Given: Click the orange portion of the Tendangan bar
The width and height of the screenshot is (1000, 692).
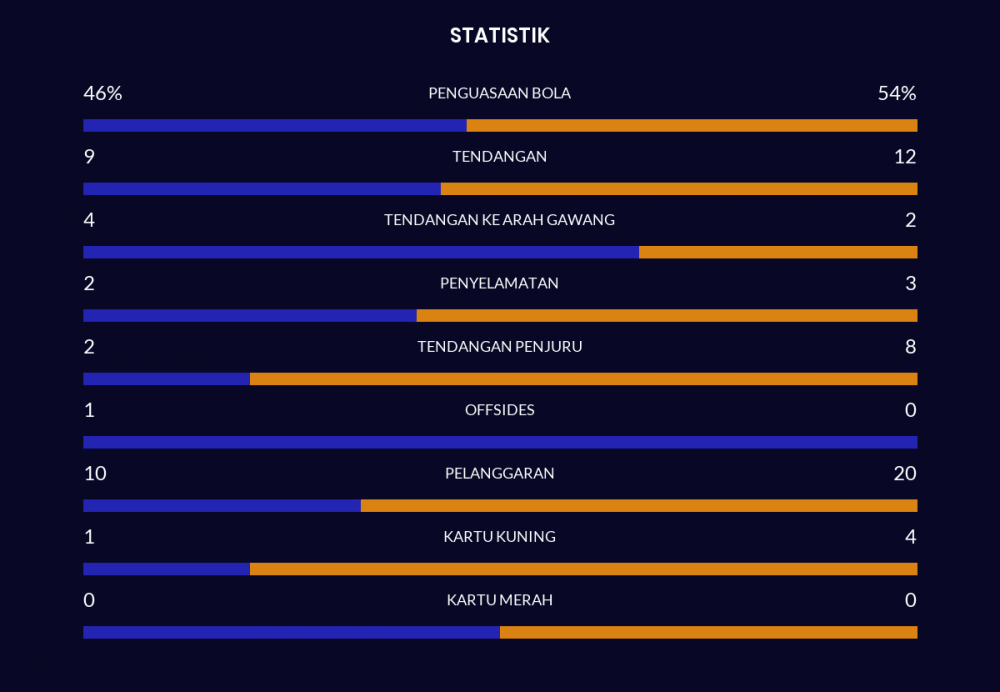Looking at the screenshot, I should tap(678, 189).
